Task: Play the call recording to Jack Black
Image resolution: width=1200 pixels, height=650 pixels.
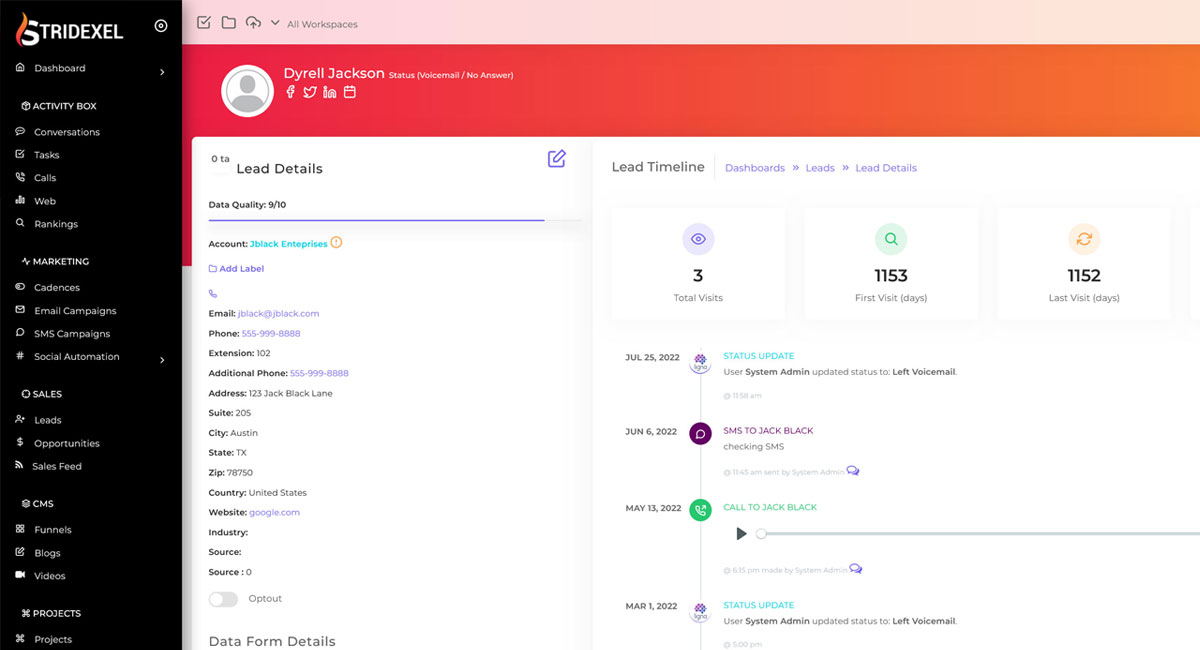Action: 741,534
